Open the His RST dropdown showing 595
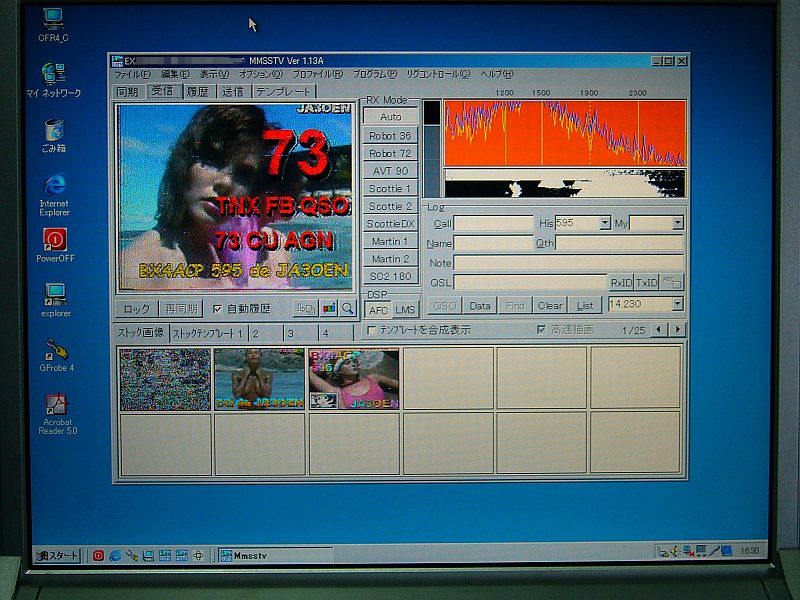The width and height of the screenshot is (800, 600). [x=604, y=223]
